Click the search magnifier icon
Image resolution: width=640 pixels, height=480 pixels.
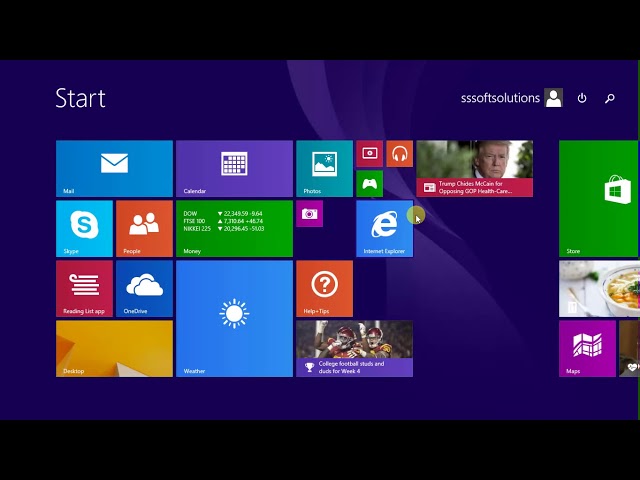coord(610,98)
